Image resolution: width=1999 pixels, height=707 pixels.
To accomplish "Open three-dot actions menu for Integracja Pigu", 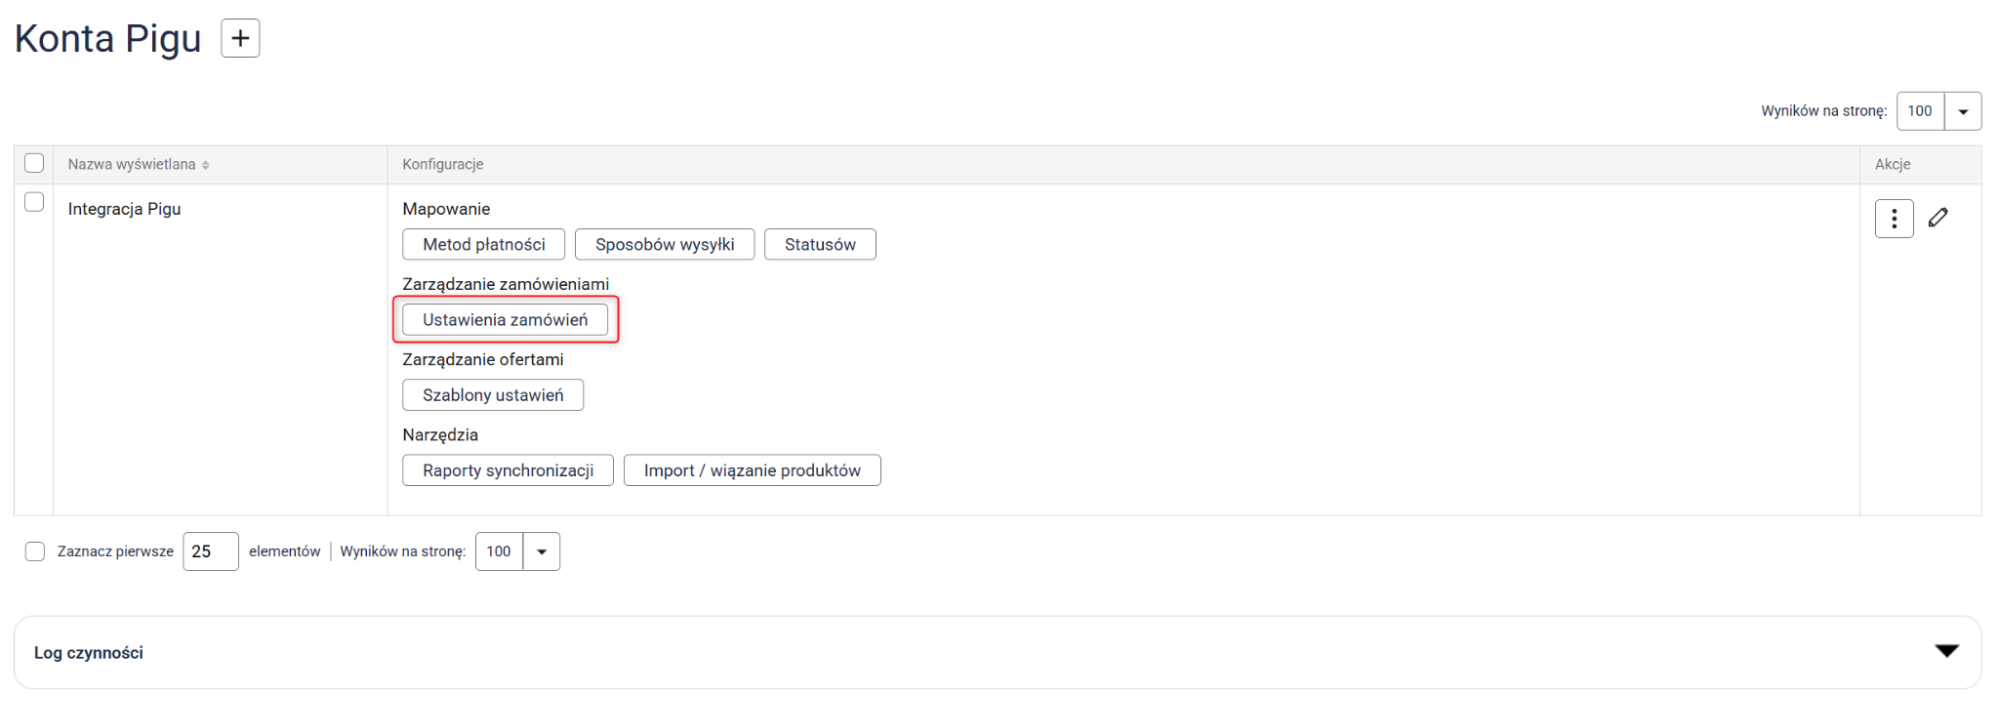I will 1893,219.
